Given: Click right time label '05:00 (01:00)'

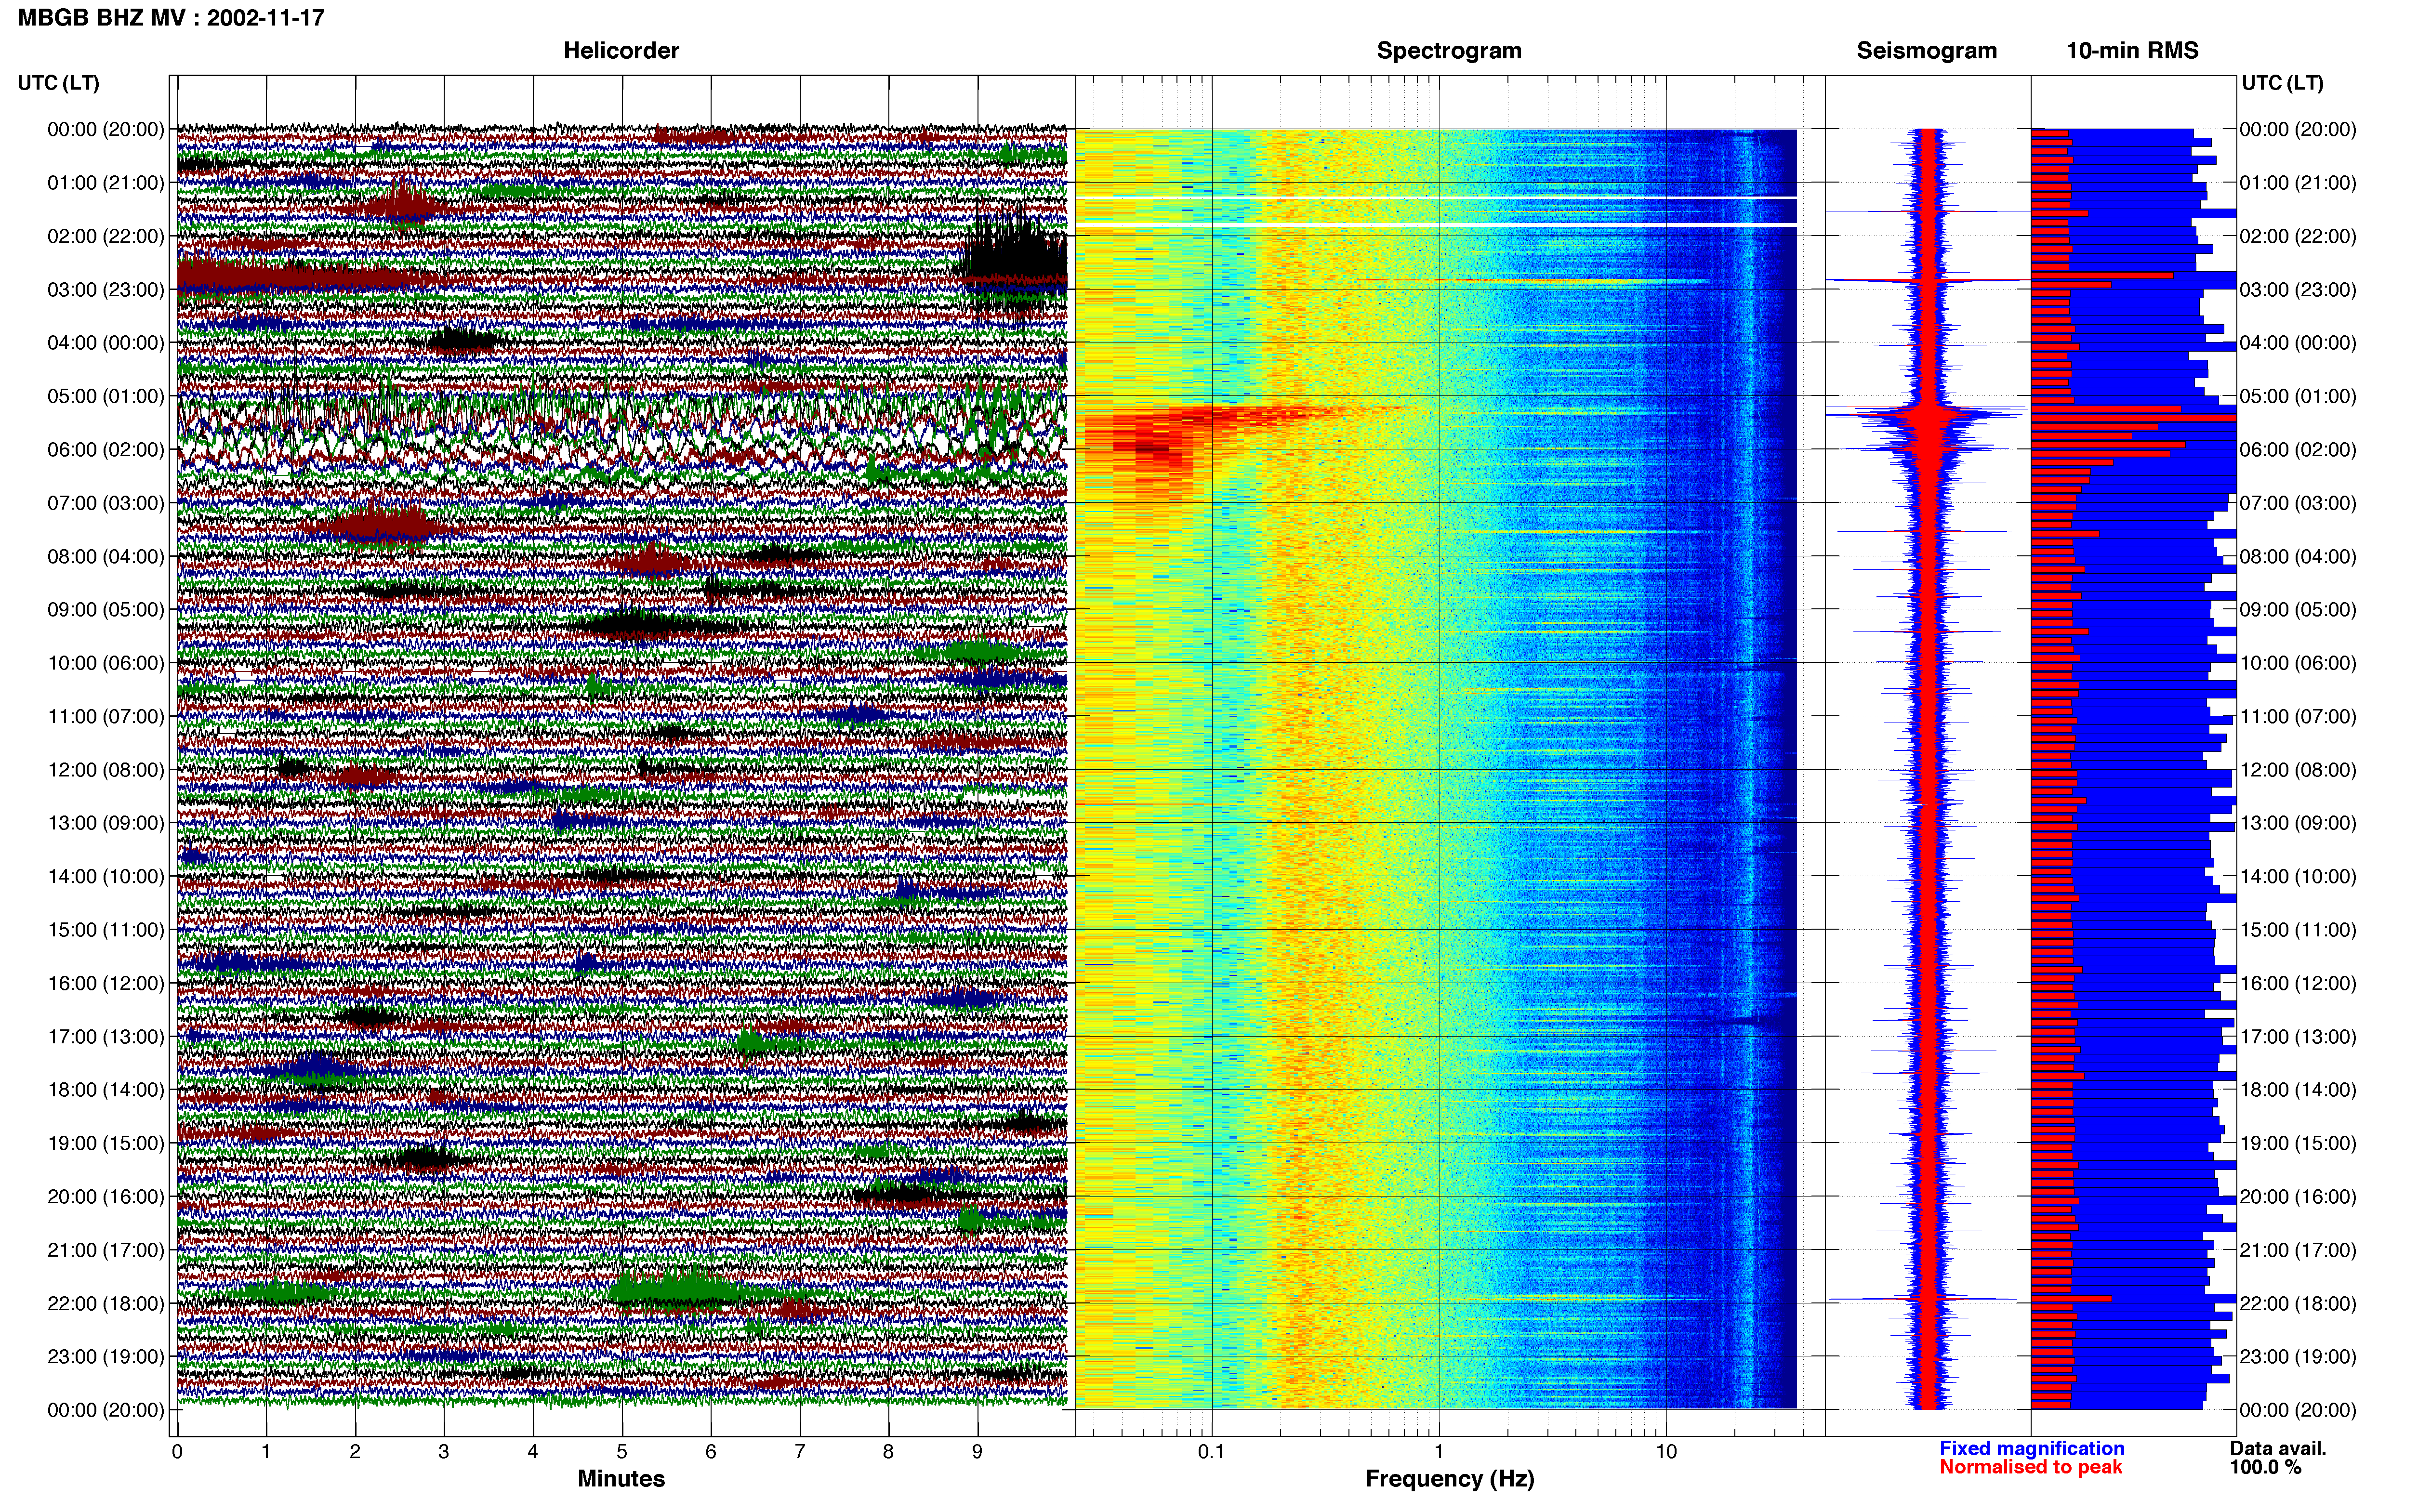Looking at the screenshot, I should point(2298,396).
